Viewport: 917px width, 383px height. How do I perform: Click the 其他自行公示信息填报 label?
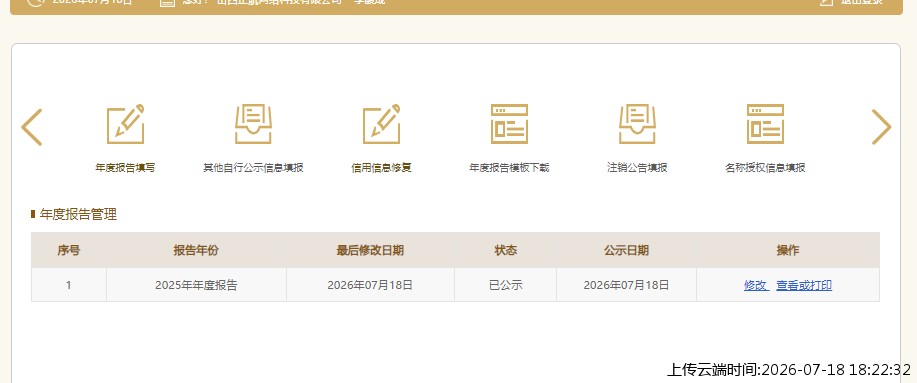point(253,168)
